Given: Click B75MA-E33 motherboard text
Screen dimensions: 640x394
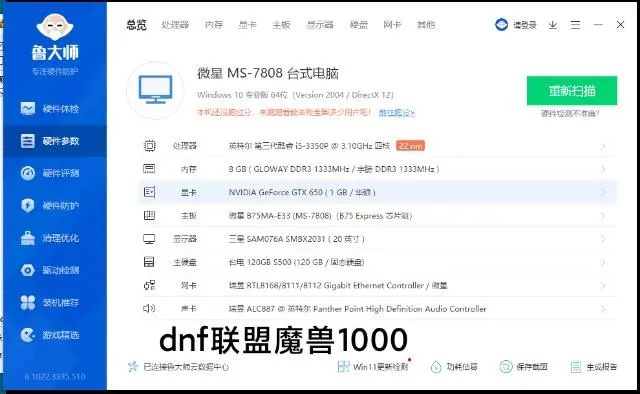Looking at the screenshot, I should [x=320, y=216].
